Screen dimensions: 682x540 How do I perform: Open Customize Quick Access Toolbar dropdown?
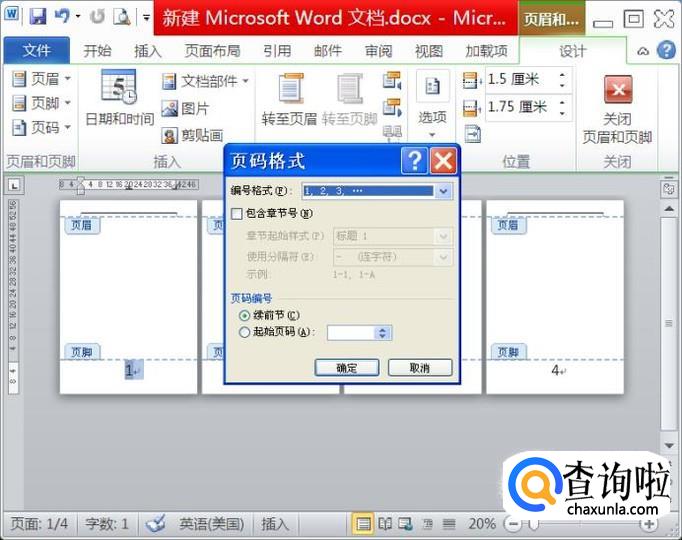[x=147, y=18]
